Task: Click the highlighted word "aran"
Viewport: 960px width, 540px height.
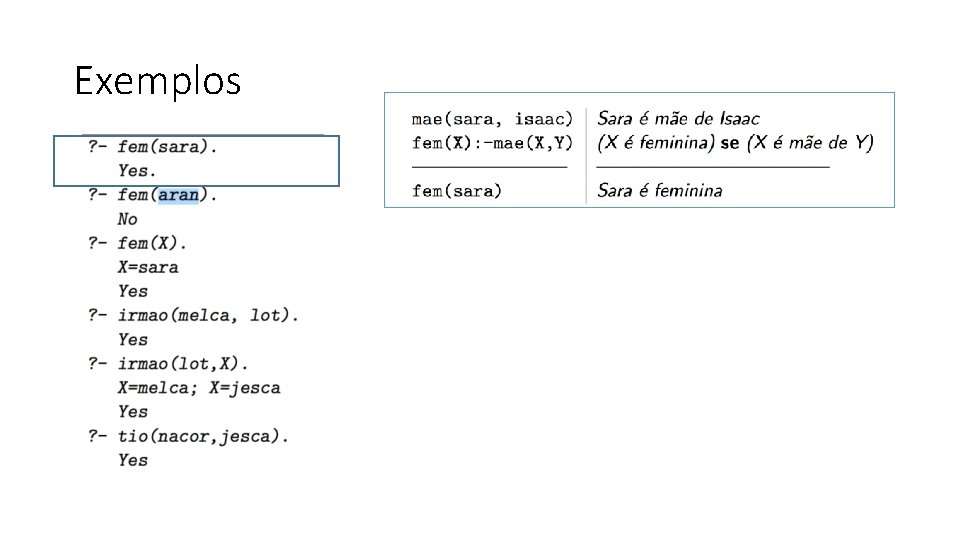Action: point(179,195)
